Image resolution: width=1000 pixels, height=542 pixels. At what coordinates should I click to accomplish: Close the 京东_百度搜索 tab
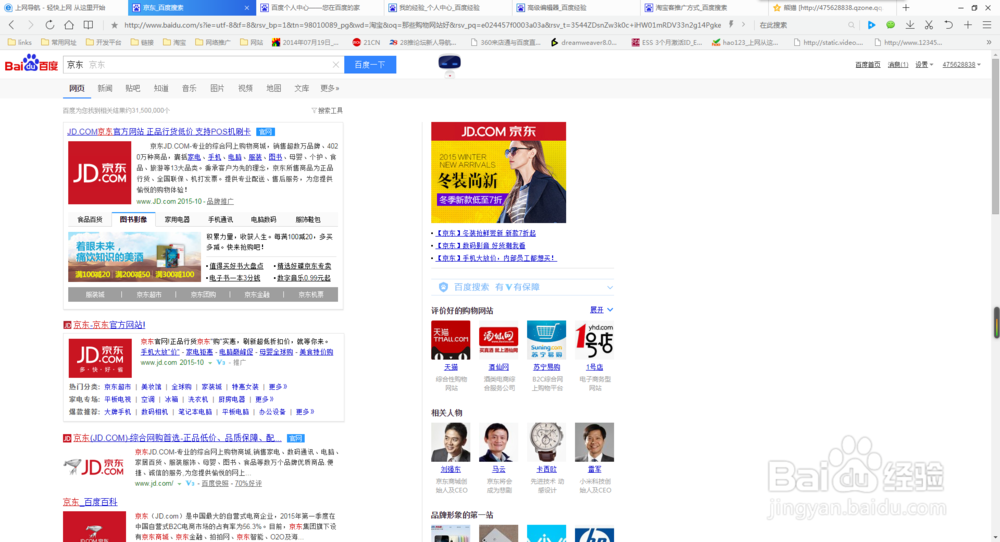click(x=247, y=8)
